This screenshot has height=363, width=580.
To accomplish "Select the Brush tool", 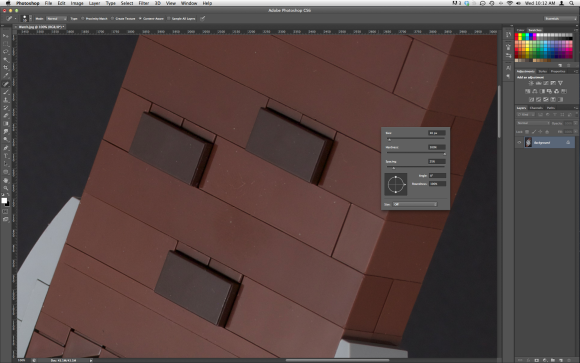I will 6,92.
